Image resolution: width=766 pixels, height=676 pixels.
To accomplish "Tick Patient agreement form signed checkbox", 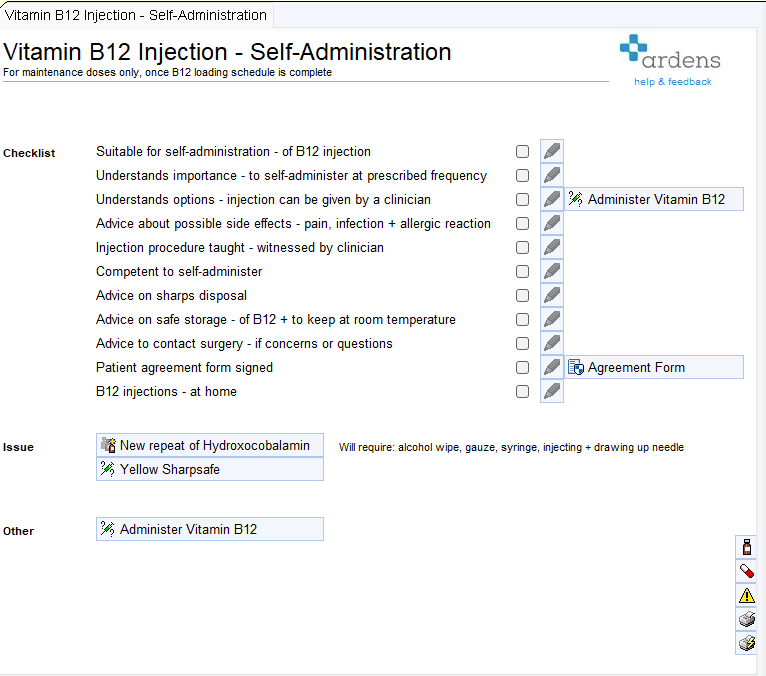I will (x=522, y=368).
